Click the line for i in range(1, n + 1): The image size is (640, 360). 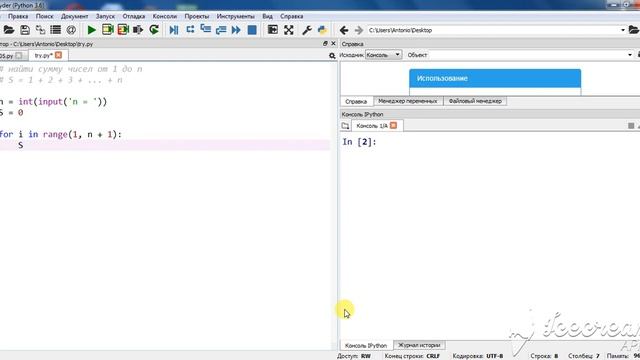point(61,134)
